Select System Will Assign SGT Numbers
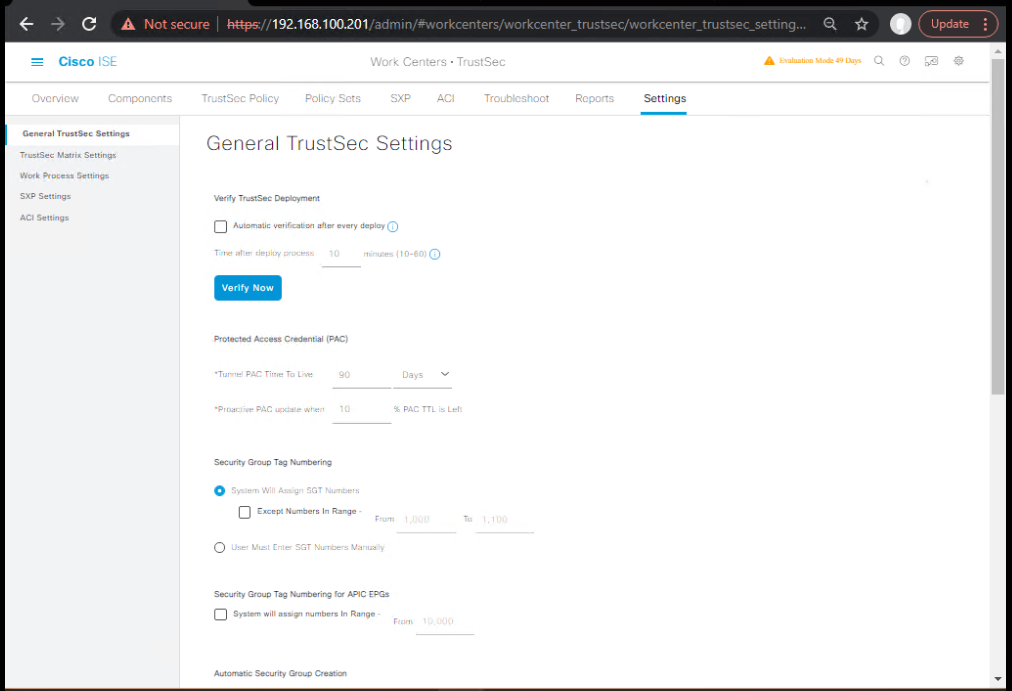This screenshot has height=691, width=1012. (x=219, y=491)
